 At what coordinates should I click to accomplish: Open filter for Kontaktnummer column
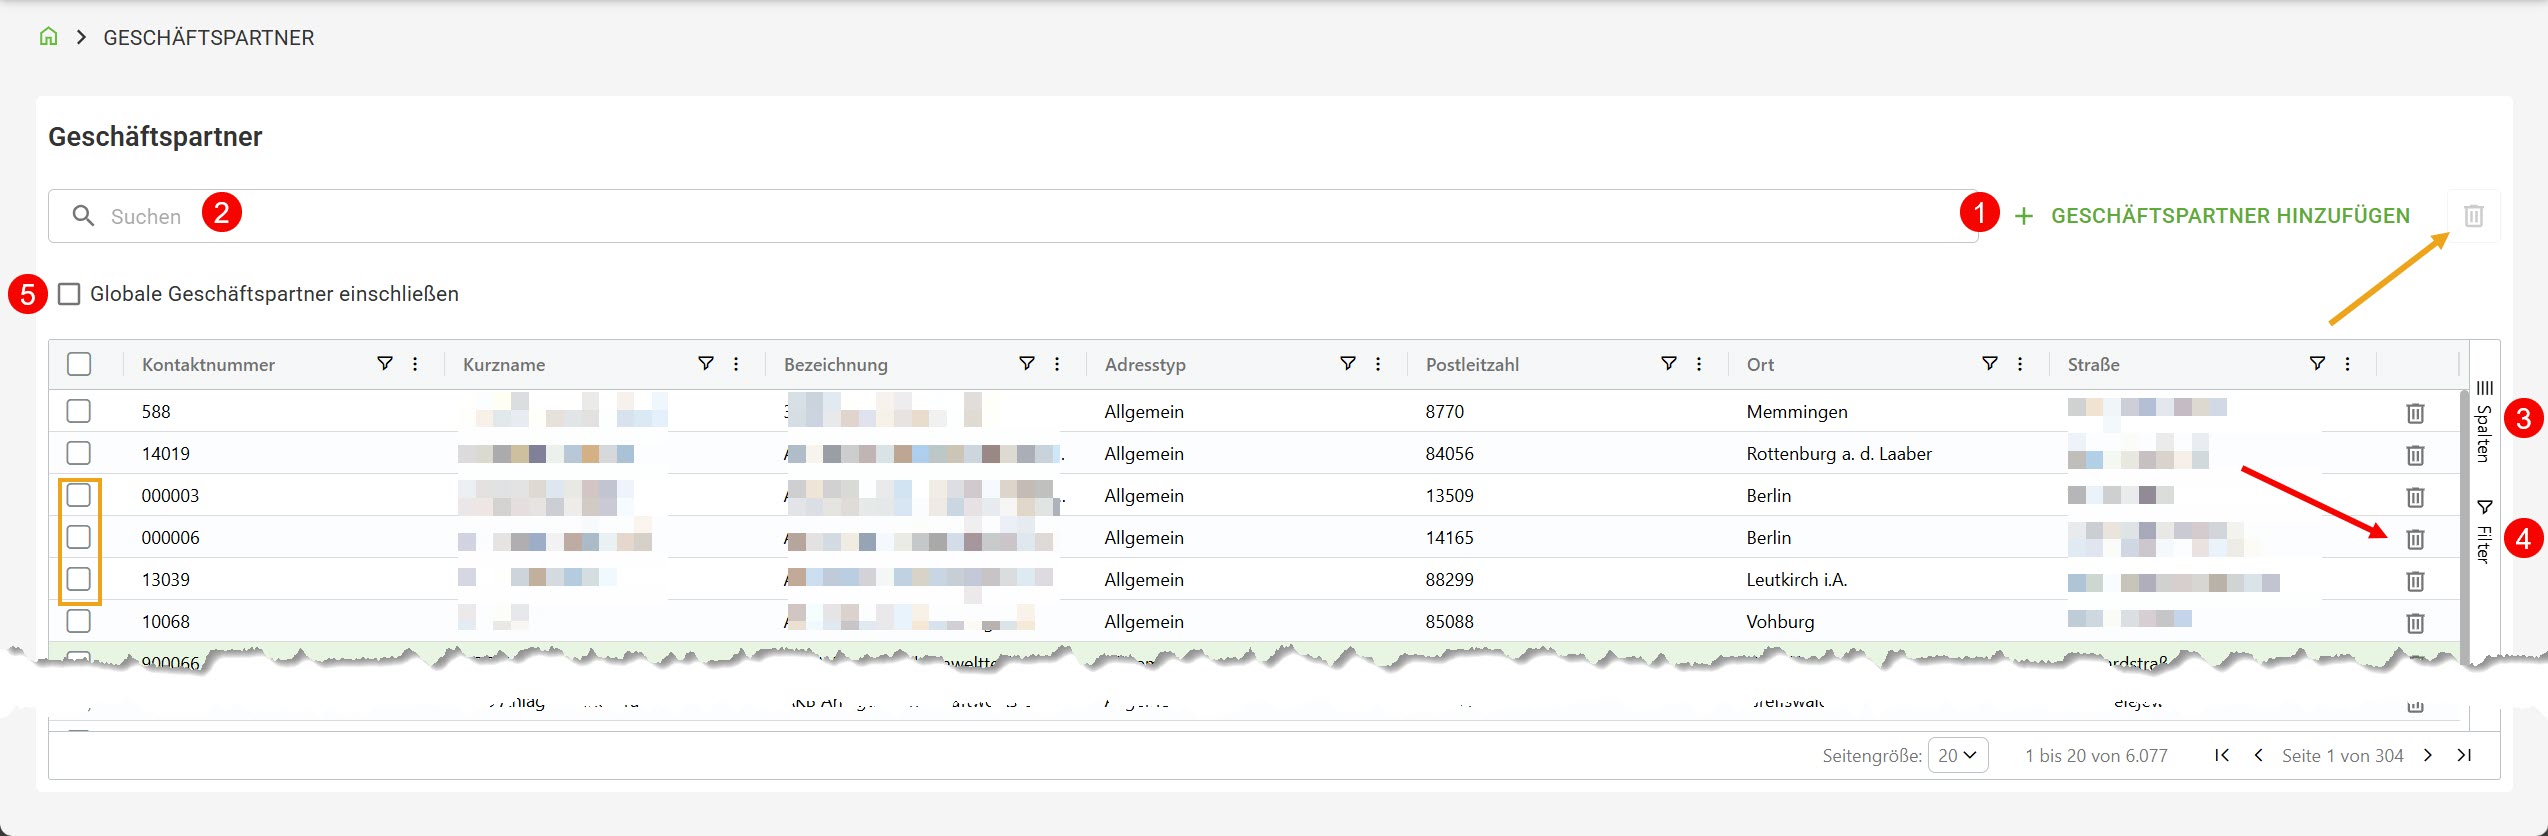(x=384, y=364)
